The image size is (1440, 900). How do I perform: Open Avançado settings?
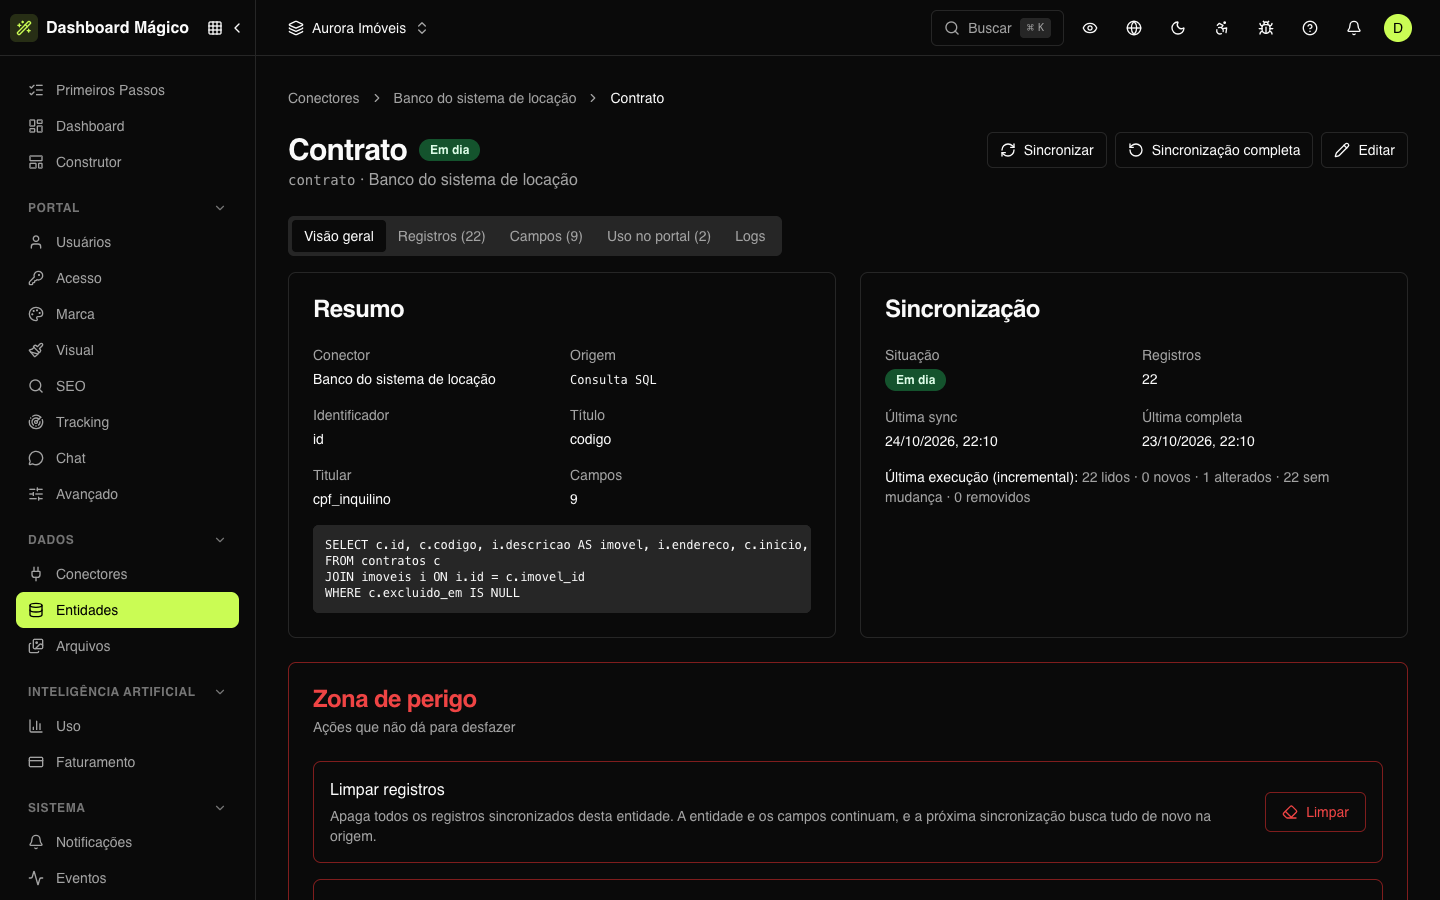coord(127,494)
